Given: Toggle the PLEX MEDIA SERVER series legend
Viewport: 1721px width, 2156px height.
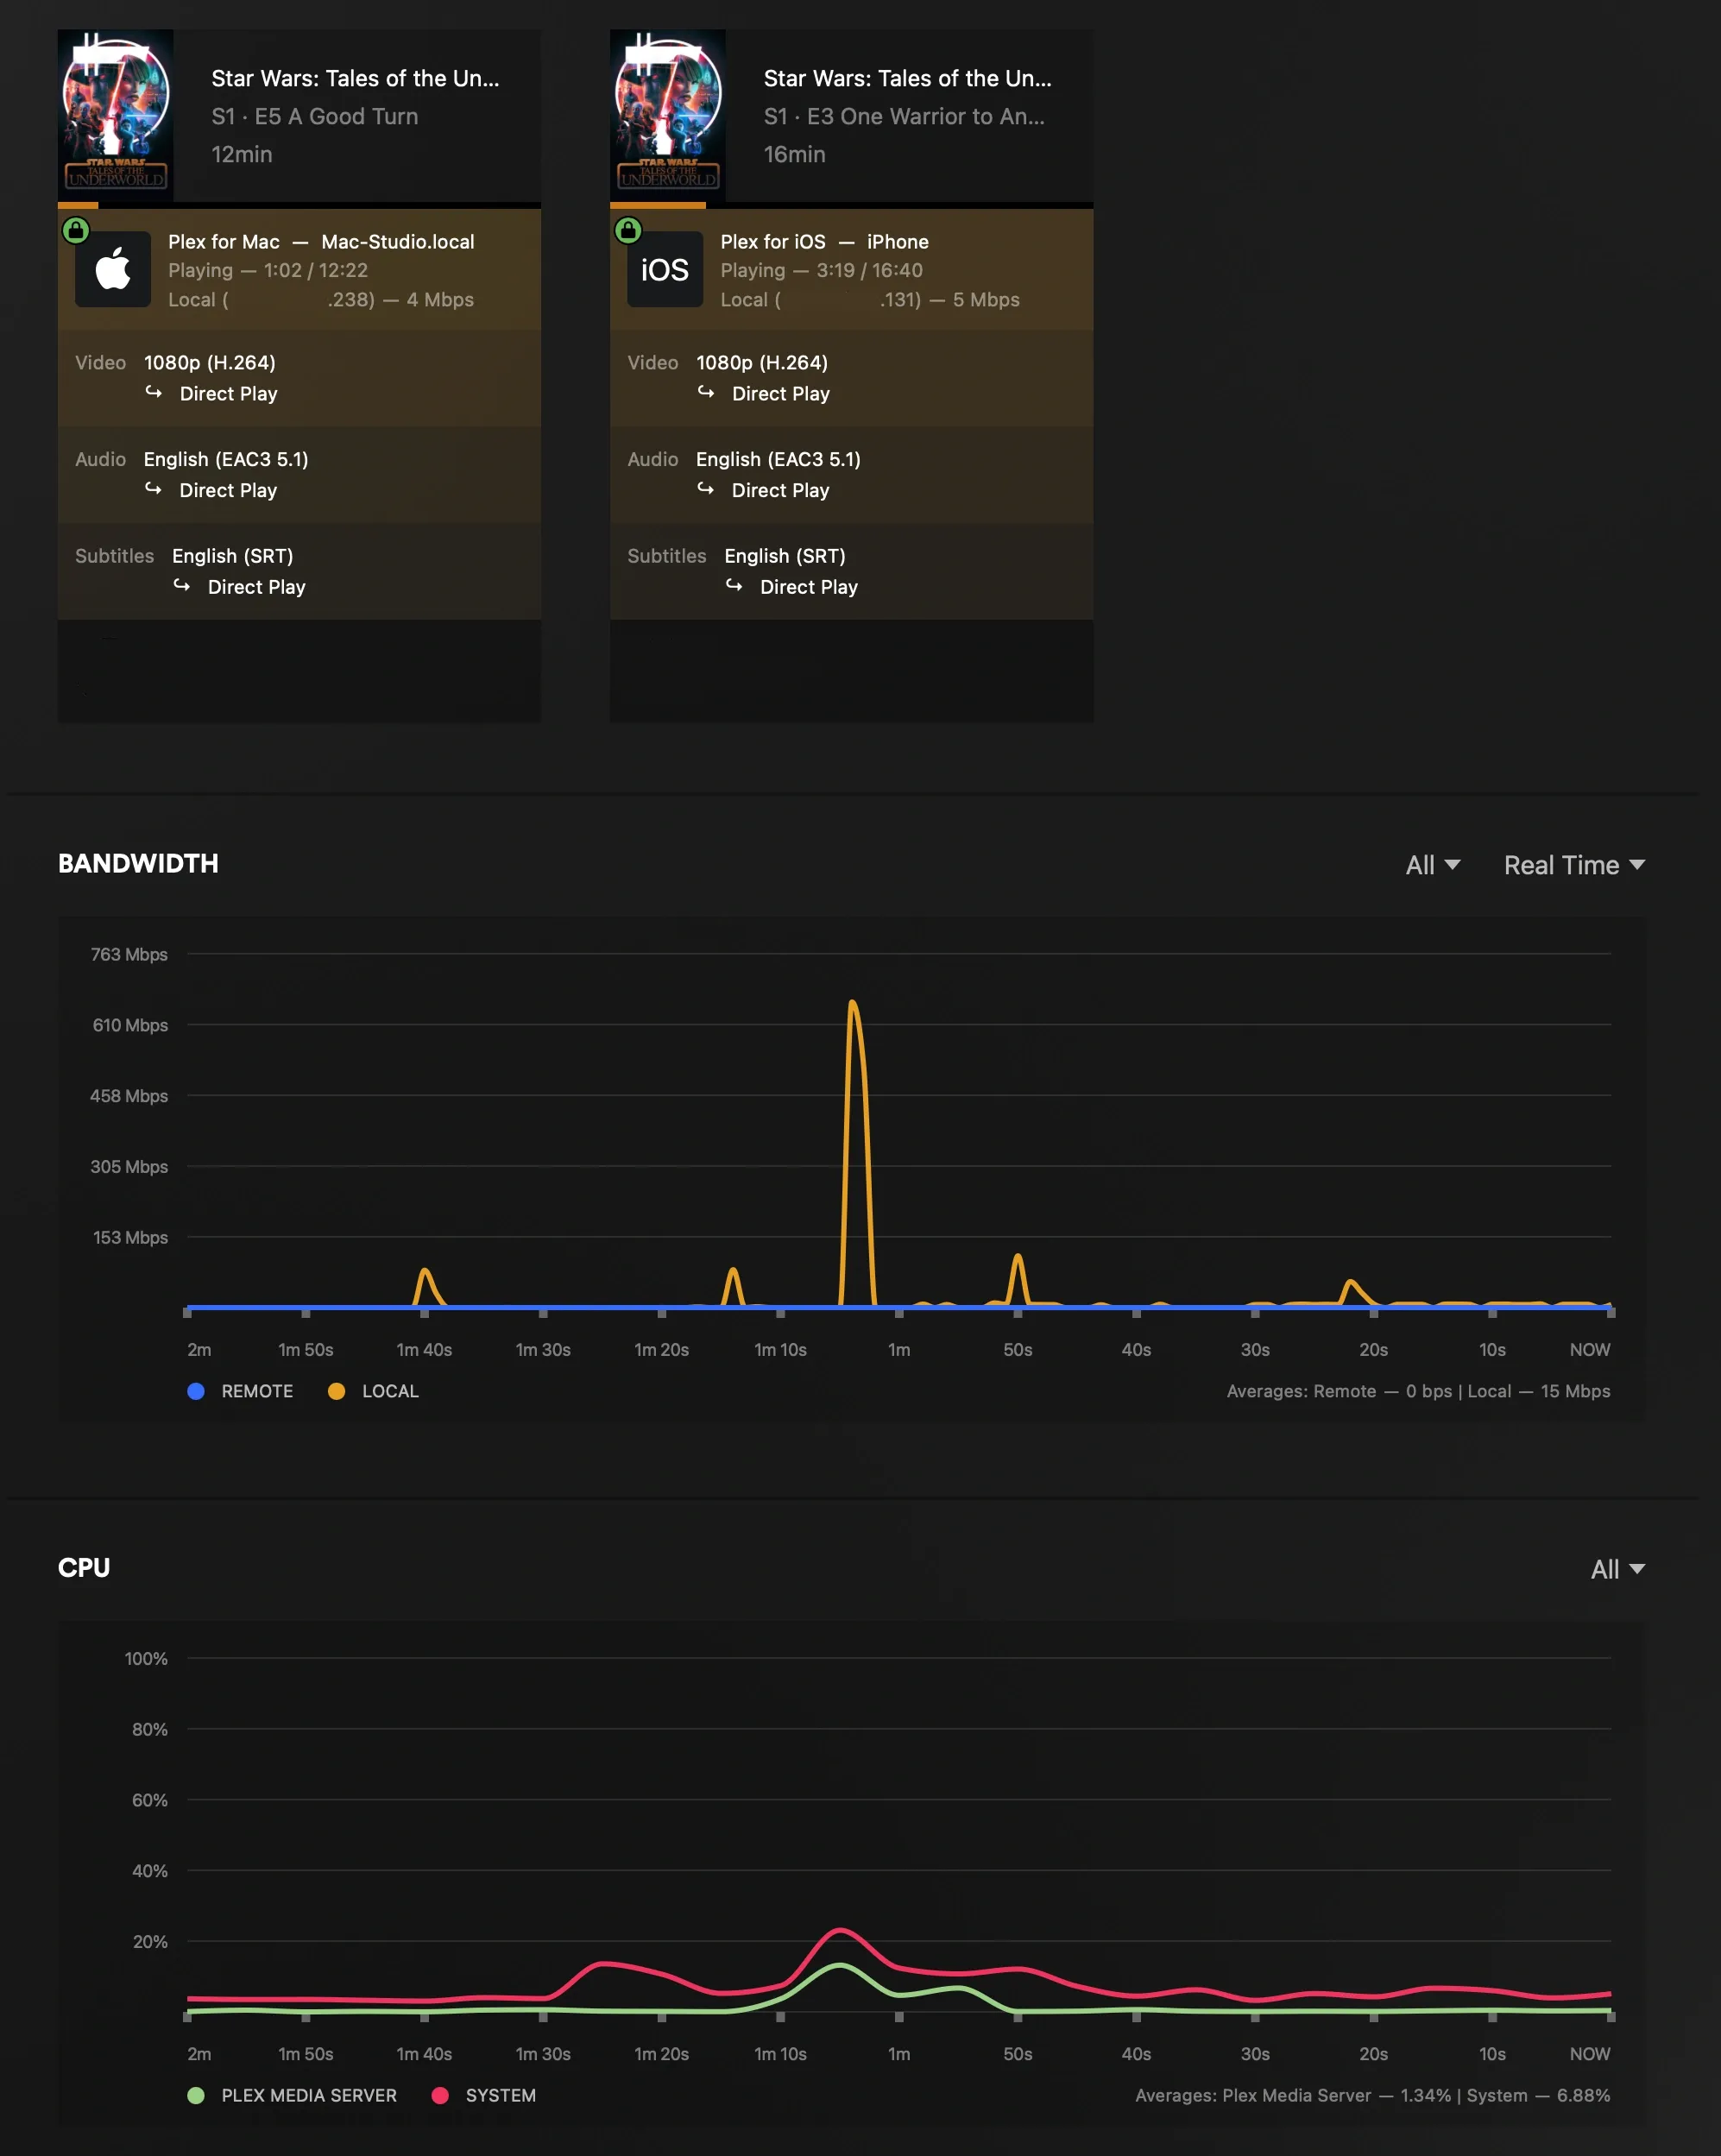Looking at the screenshot, I should pyautogui.click(x=292, y=2095).
